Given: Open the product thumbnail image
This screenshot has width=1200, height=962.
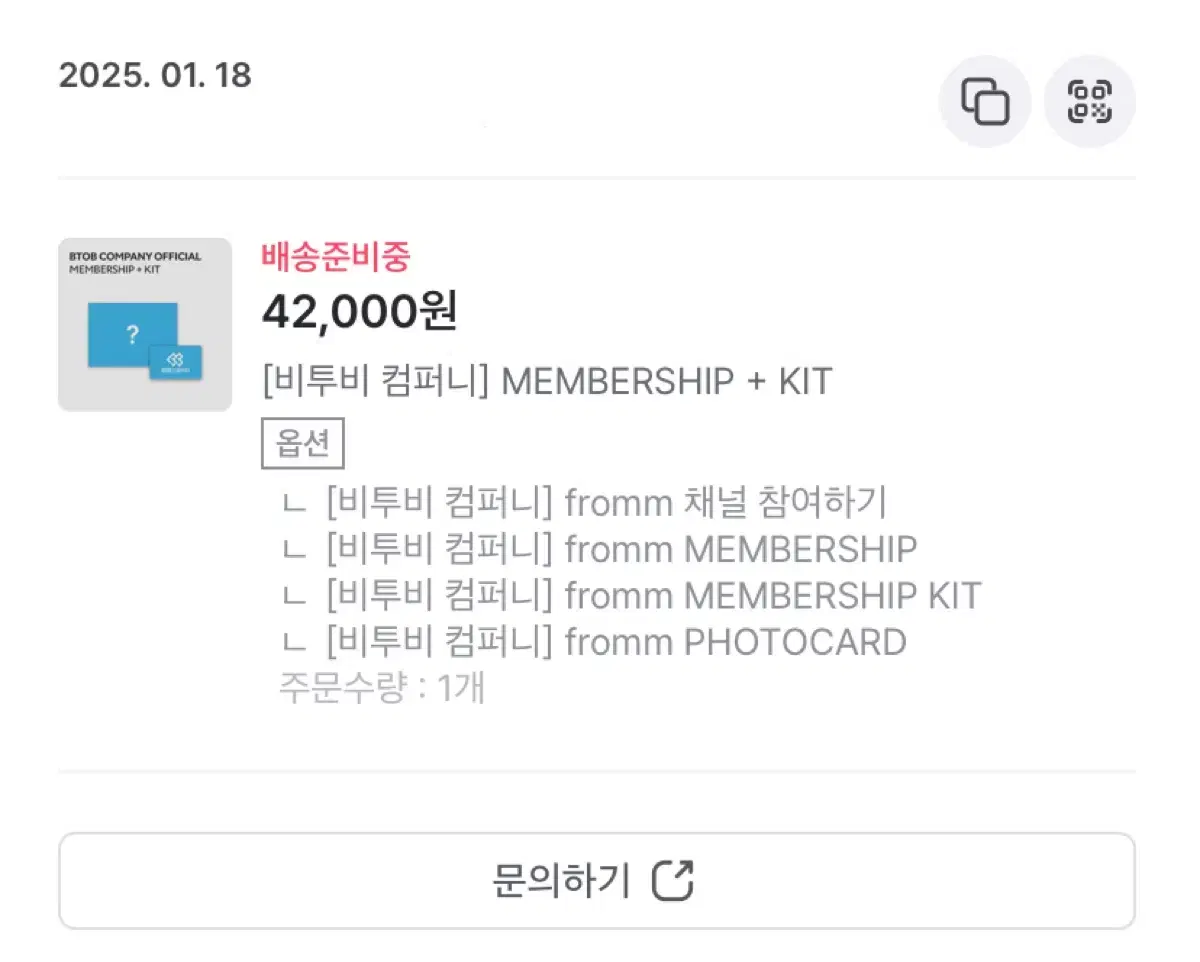Looking at the screenshot, I should click(x=144, y=323).
